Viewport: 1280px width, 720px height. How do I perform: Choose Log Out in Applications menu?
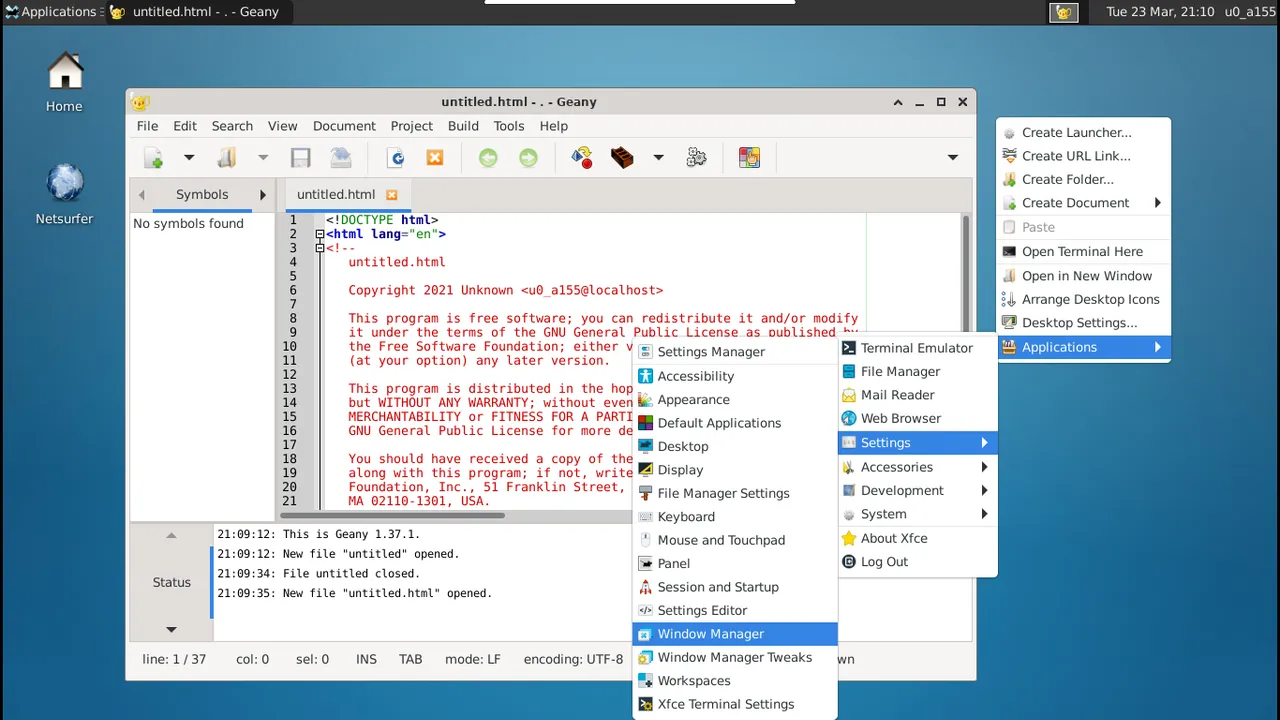pos(917,562)
